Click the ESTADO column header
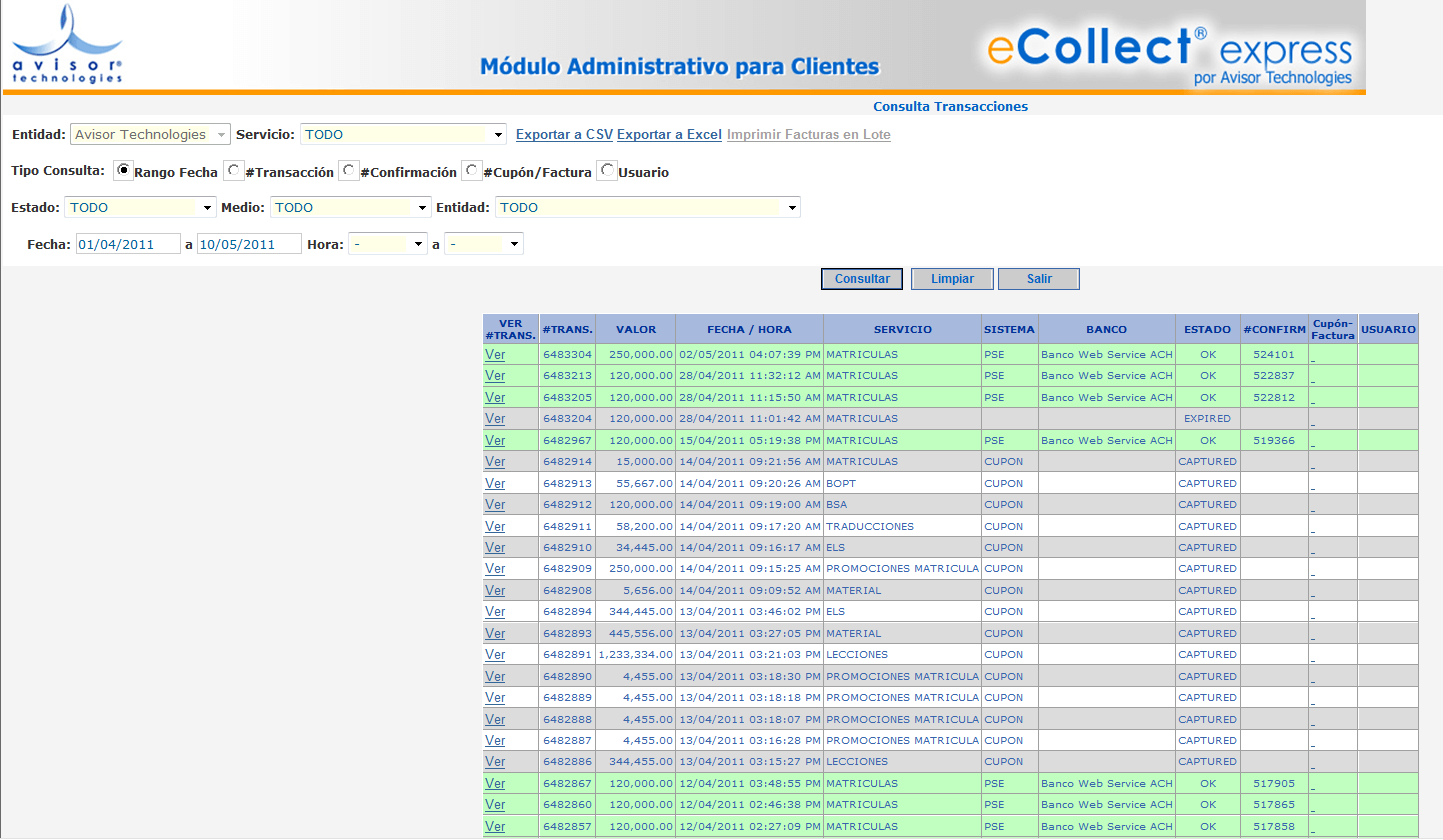 pyautogui.click(x=1207, y=329)
